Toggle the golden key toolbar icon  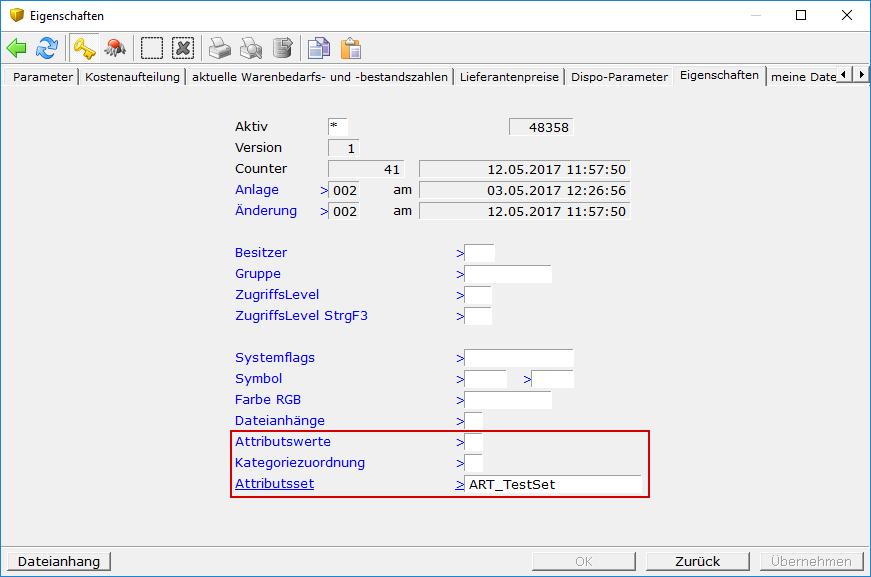tap(82, 48)
